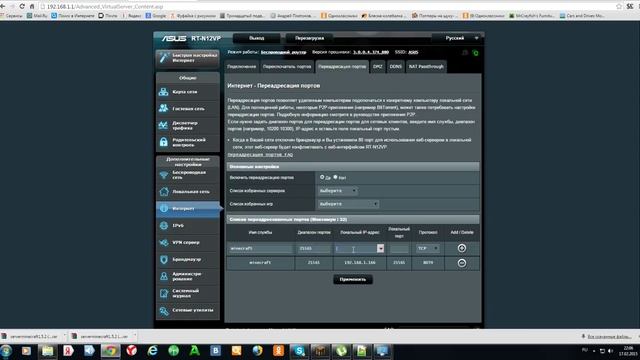
Task: Open Wireless (Беспроводная сеть) wifi icon
Action: pyautogui.click(x=164, y=175)
